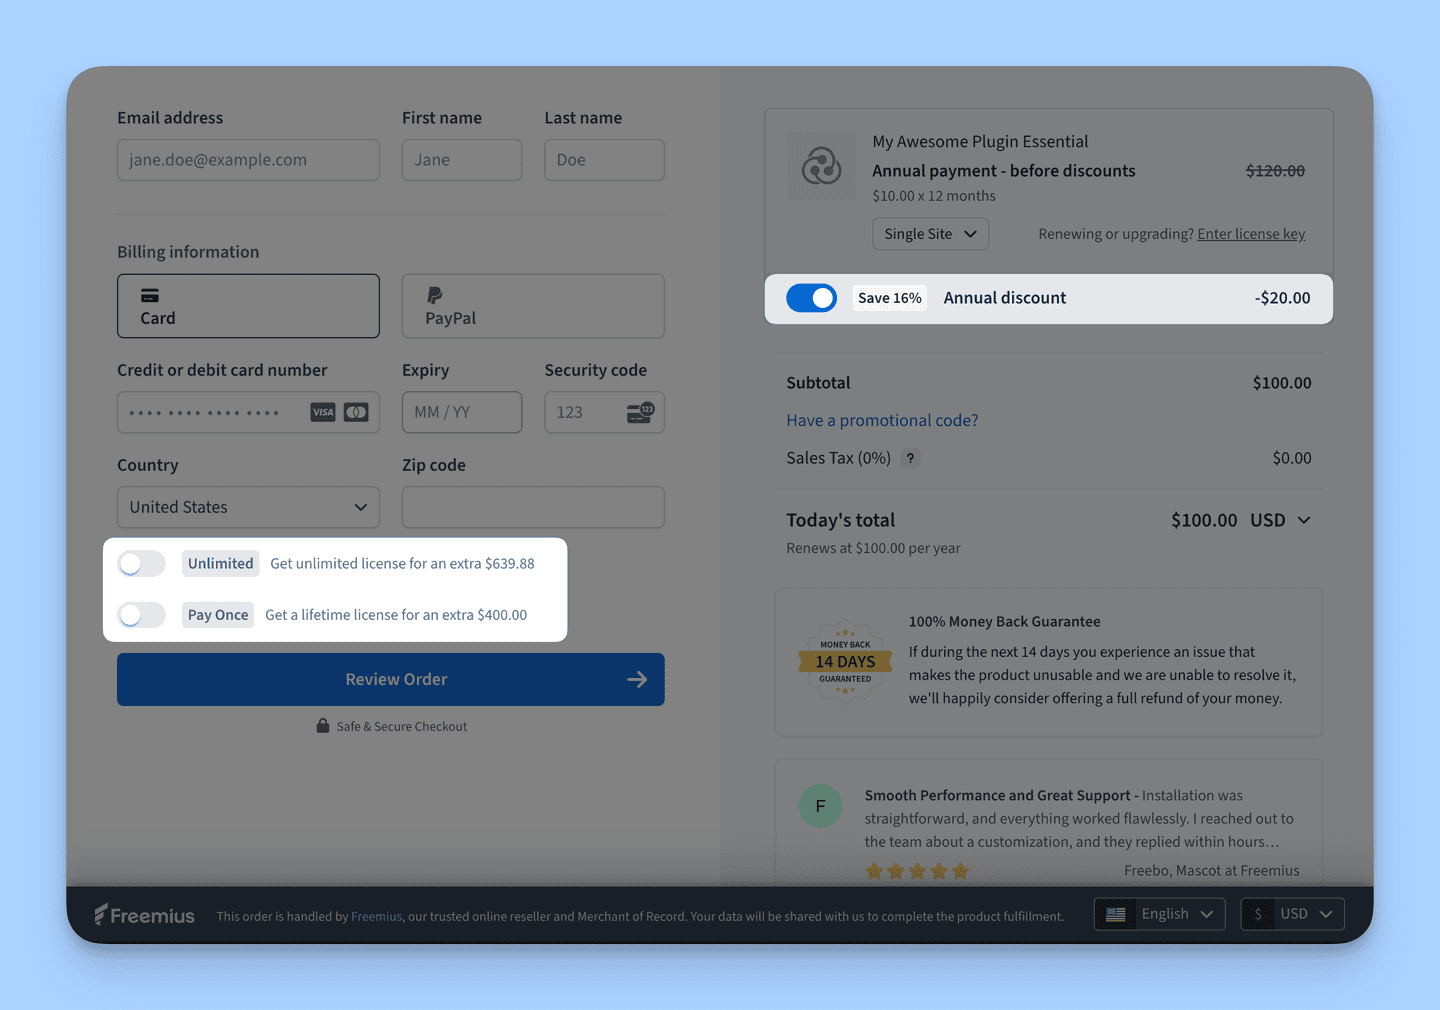Image resolution: width=1440 pixels, height=1010 pixels.
Task: Click the Visa card icon
Action: pos(322,412)
